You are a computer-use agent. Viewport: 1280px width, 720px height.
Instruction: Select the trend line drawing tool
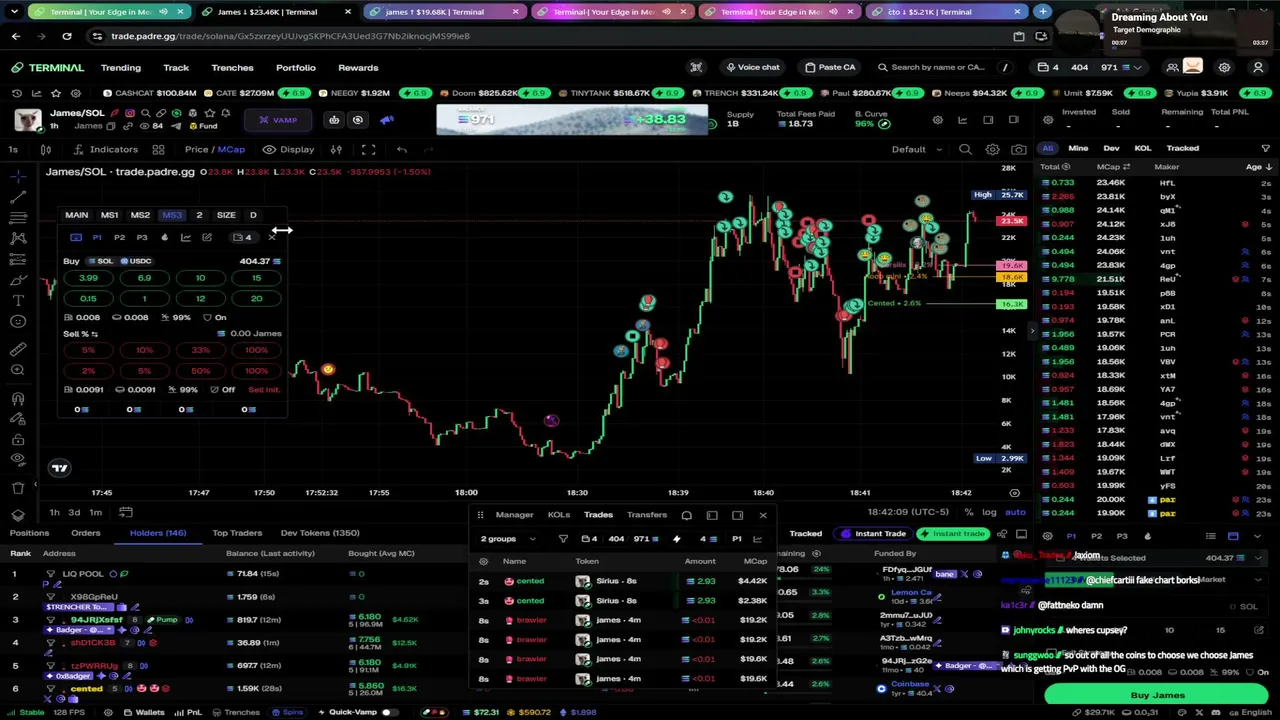tap(18, 197)
